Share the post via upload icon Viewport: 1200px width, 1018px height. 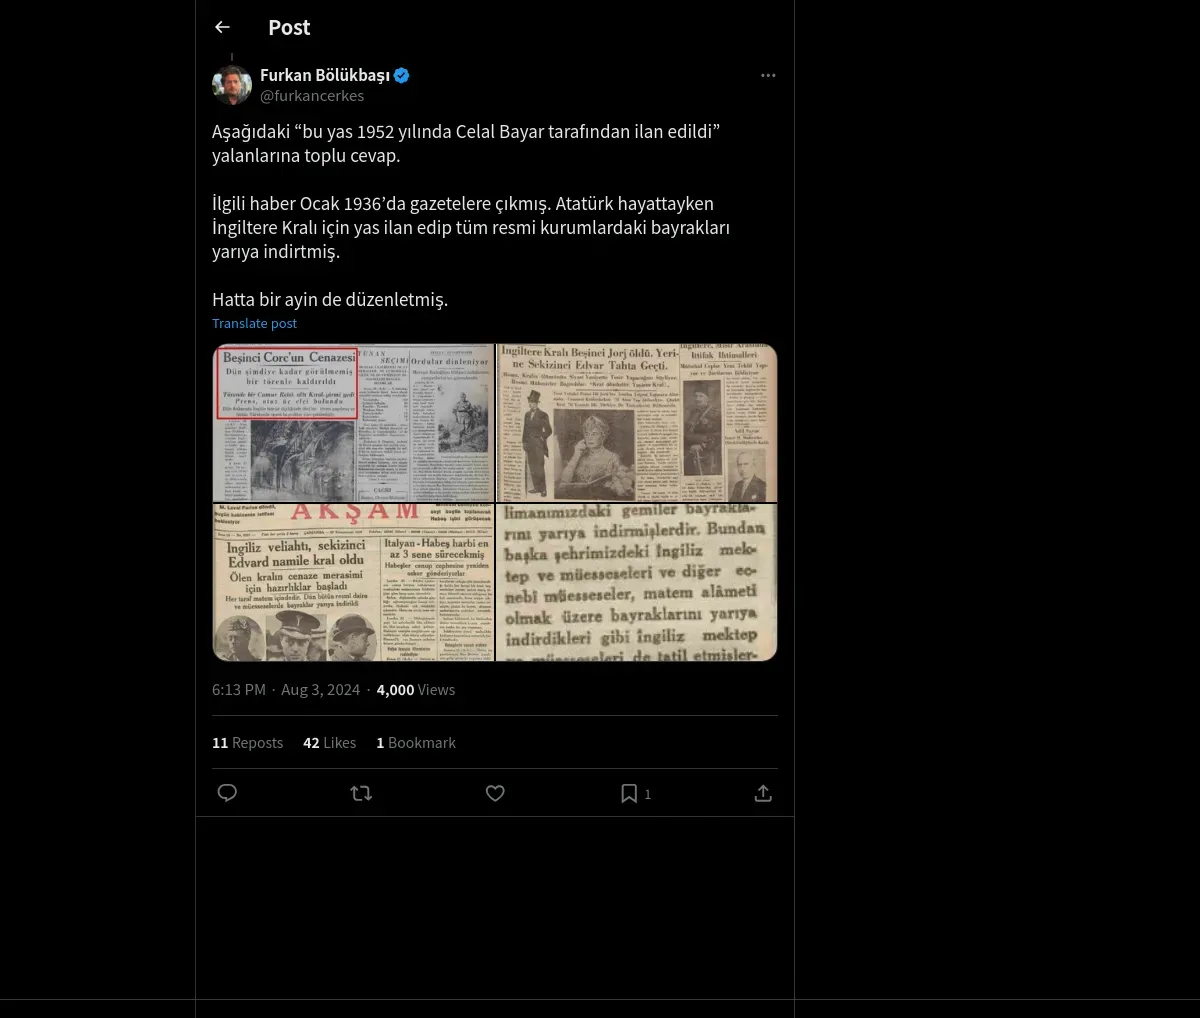tap(763, 793)
